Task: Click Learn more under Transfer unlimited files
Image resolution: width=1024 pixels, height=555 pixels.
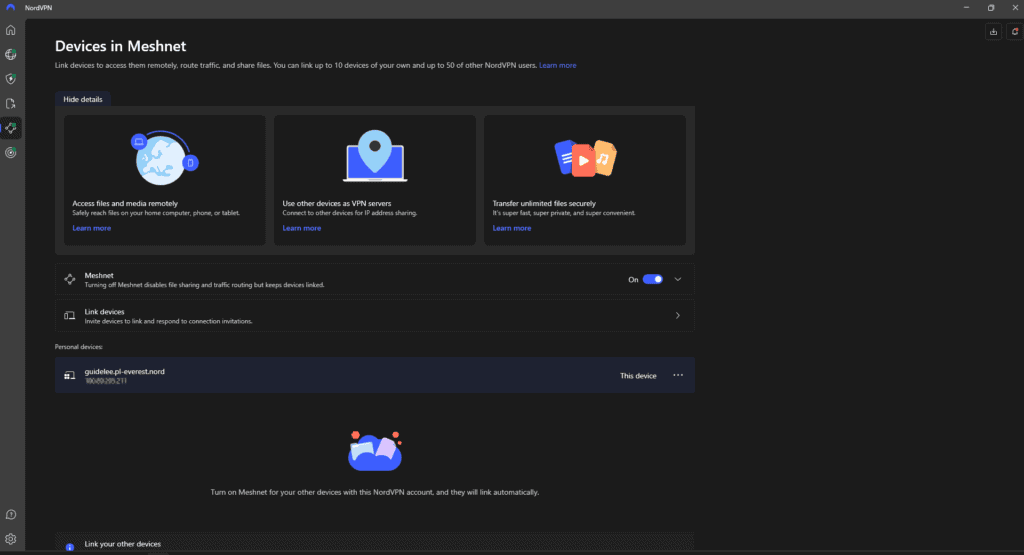Action: (x=512, y=228)
